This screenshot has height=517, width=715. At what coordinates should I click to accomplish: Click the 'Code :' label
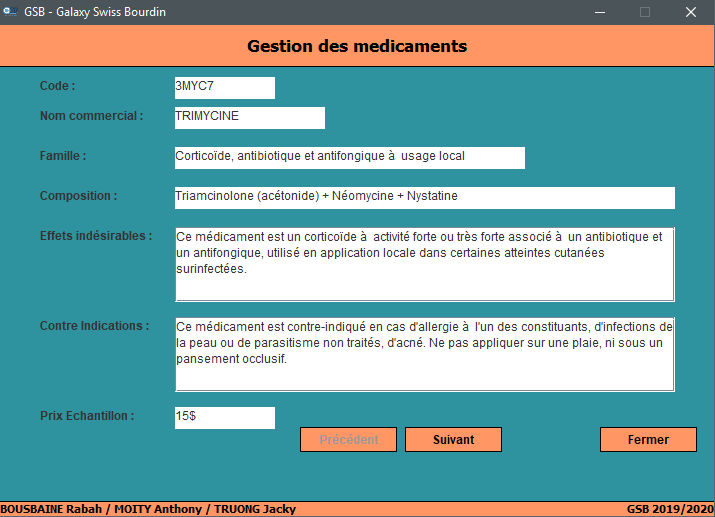(x=58, y=86)
